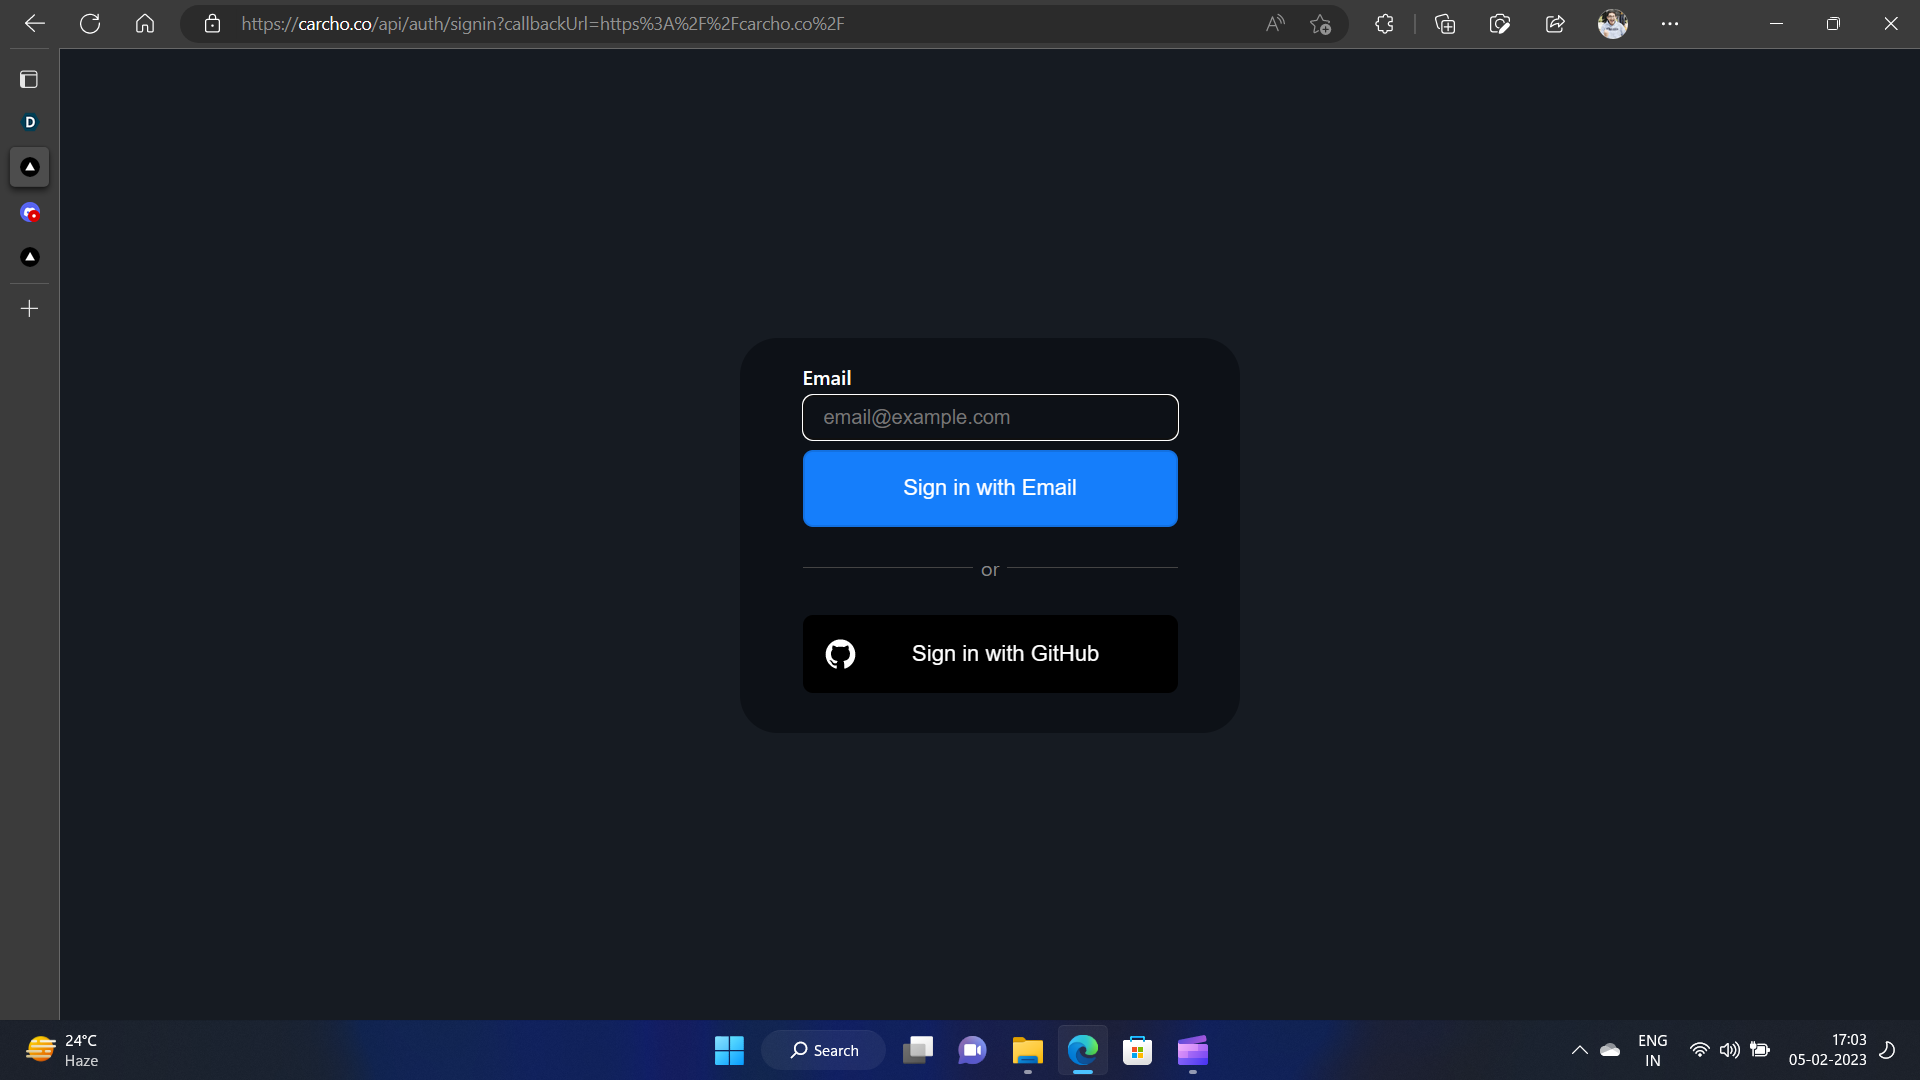Open Read Aloud icon in address bar
Screen dimensions: 1920x1080
1275,24
